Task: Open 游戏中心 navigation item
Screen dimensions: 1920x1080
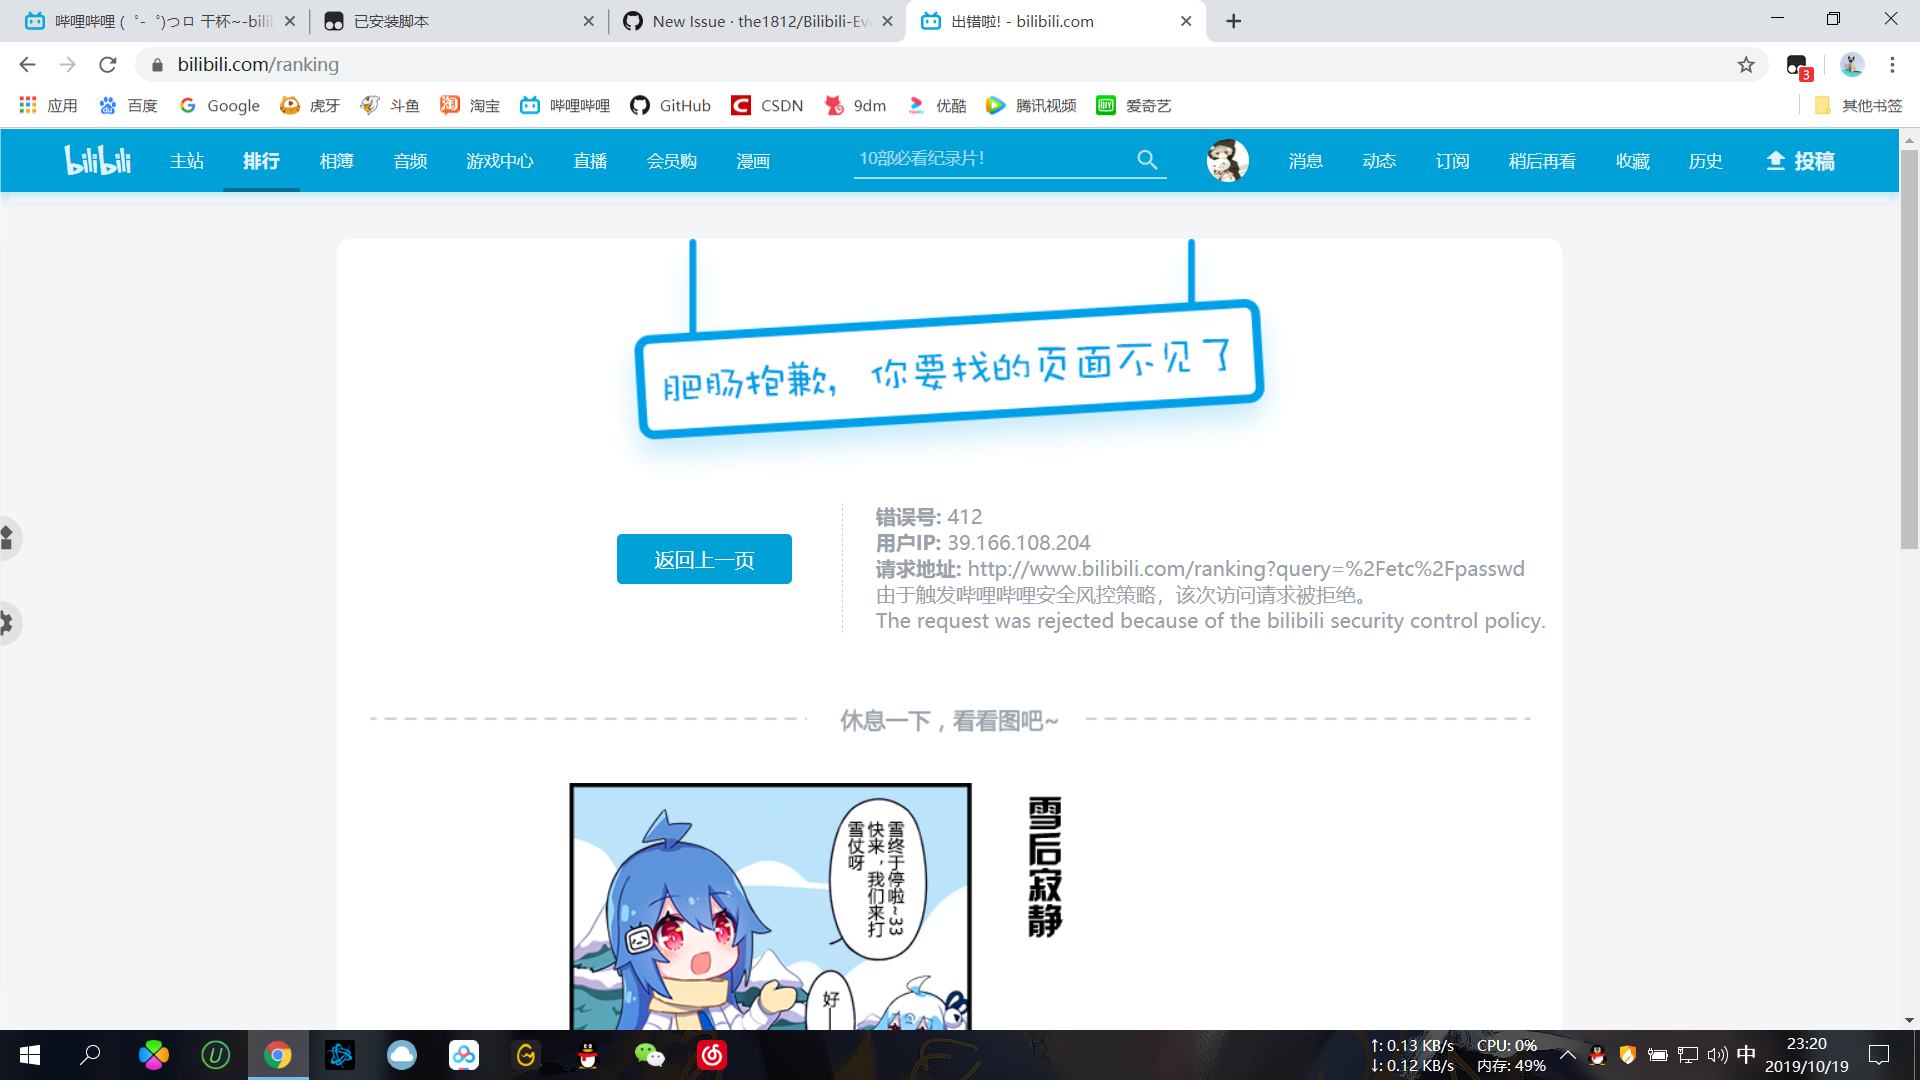Action: coord(500,161)
